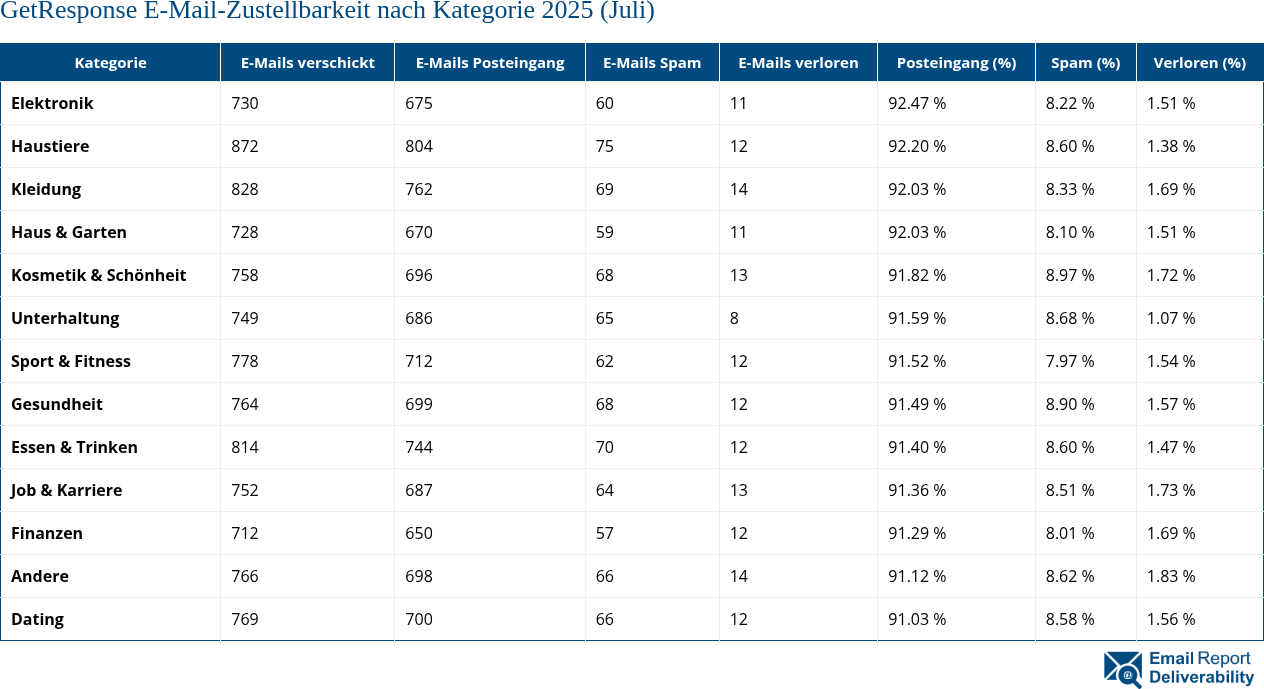Click the 696 inbox value for Kosmetik & Schönheit
The height and width of the screenshot is (689, 1264).
click(419, 275)
